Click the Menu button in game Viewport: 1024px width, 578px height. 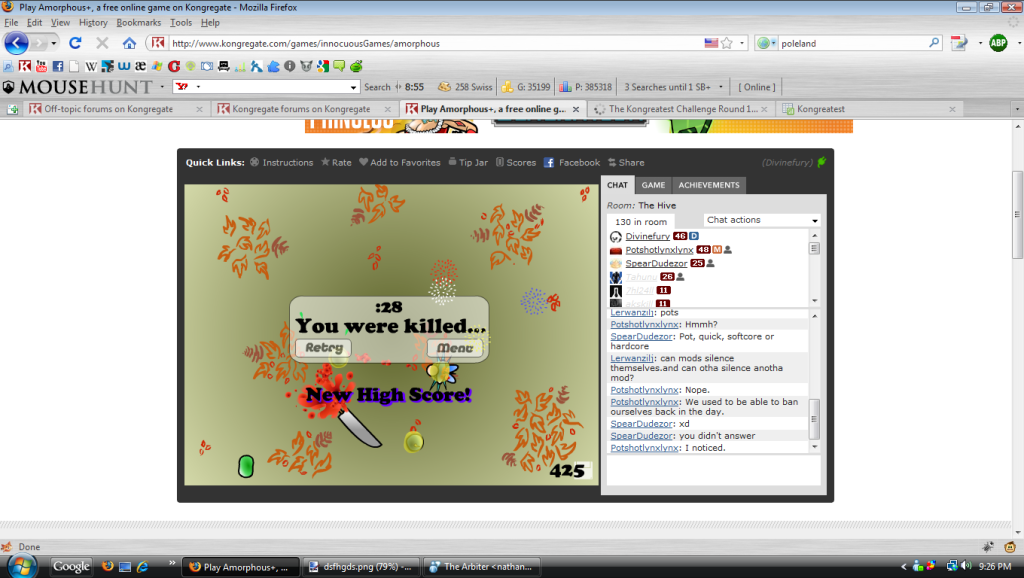455,348
